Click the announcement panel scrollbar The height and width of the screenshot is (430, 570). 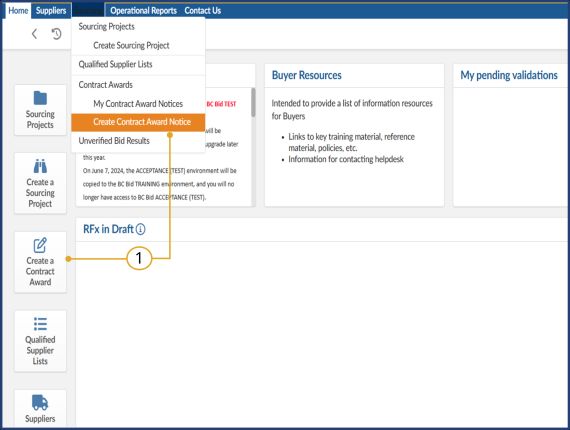tap(253, 103)
